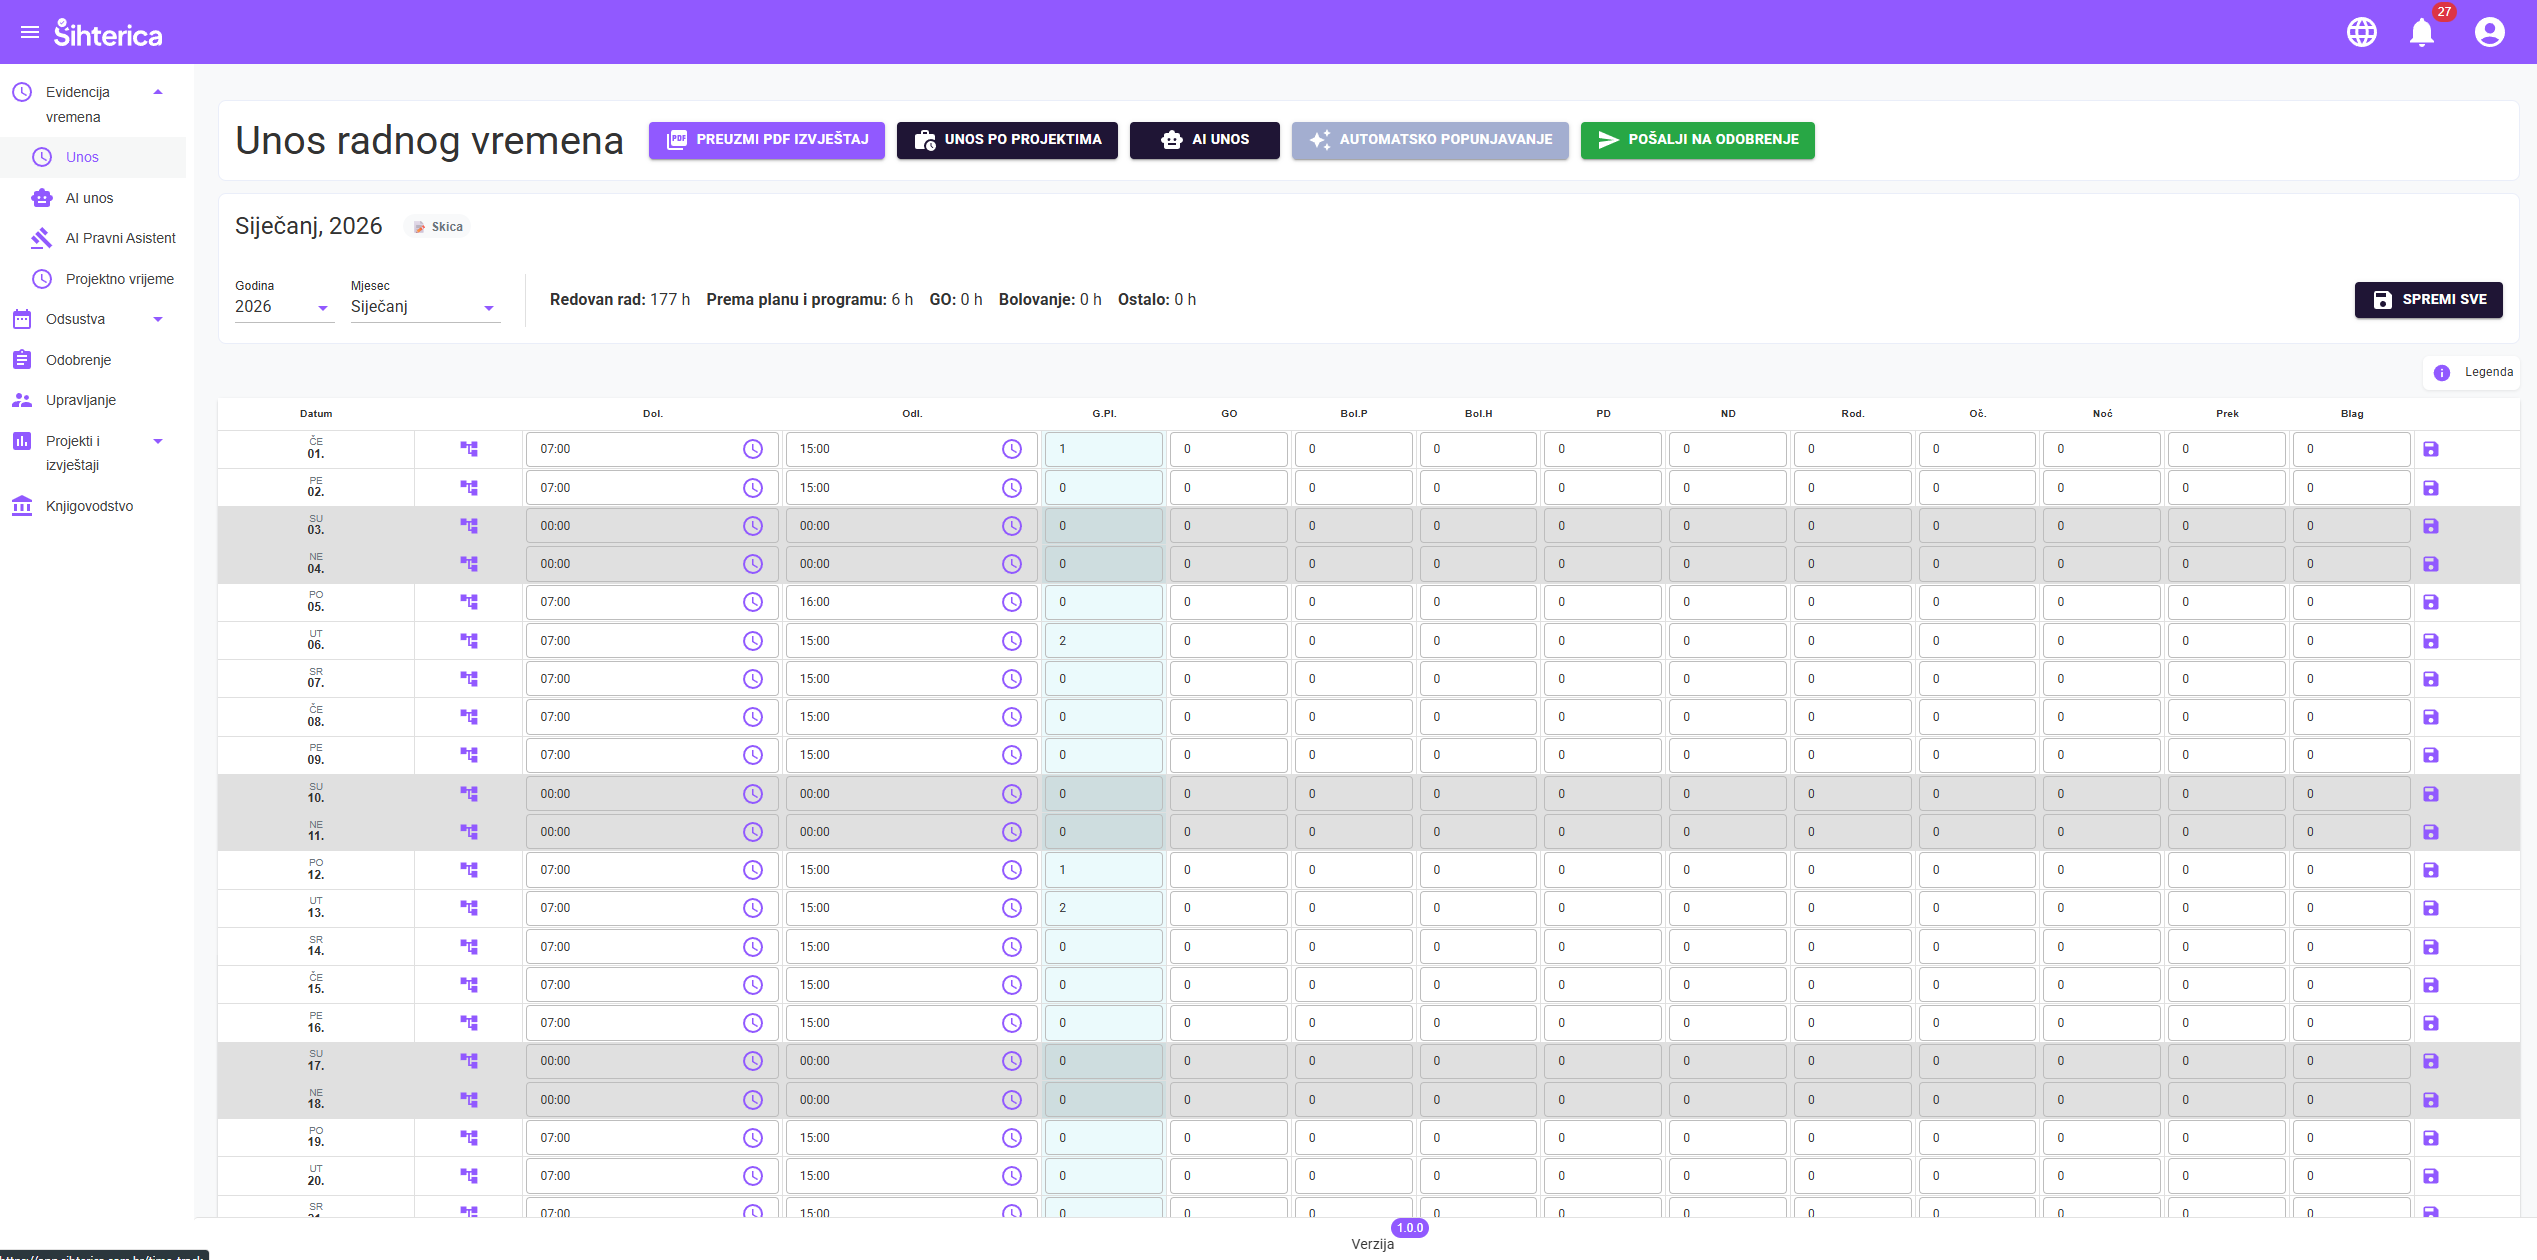Collapse the Evidencija vremena section
2537x1260 pixels.
157,93
